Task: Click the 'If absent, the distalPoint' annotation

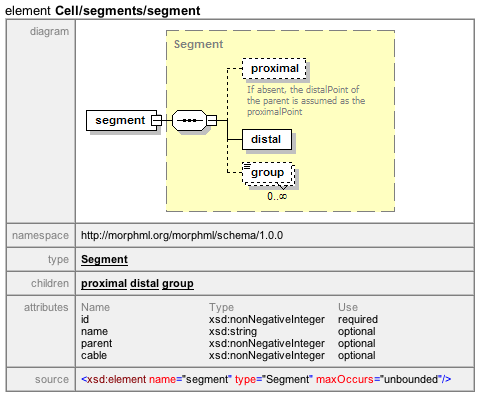Action: [306, 101]
